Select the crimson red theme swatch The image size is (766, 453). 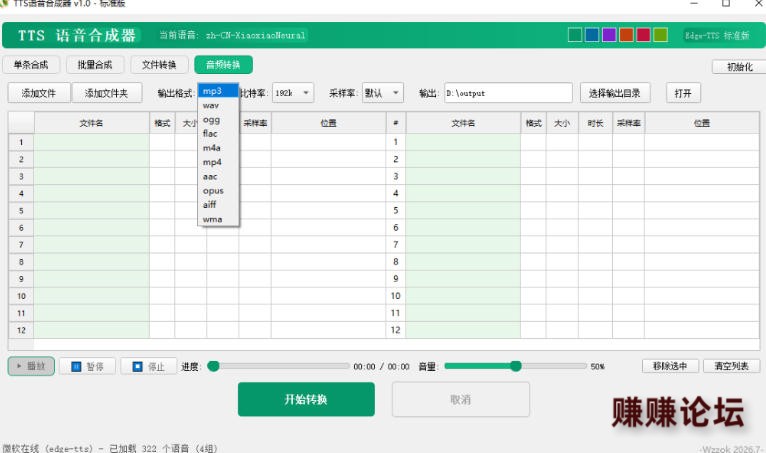point(643,35)
